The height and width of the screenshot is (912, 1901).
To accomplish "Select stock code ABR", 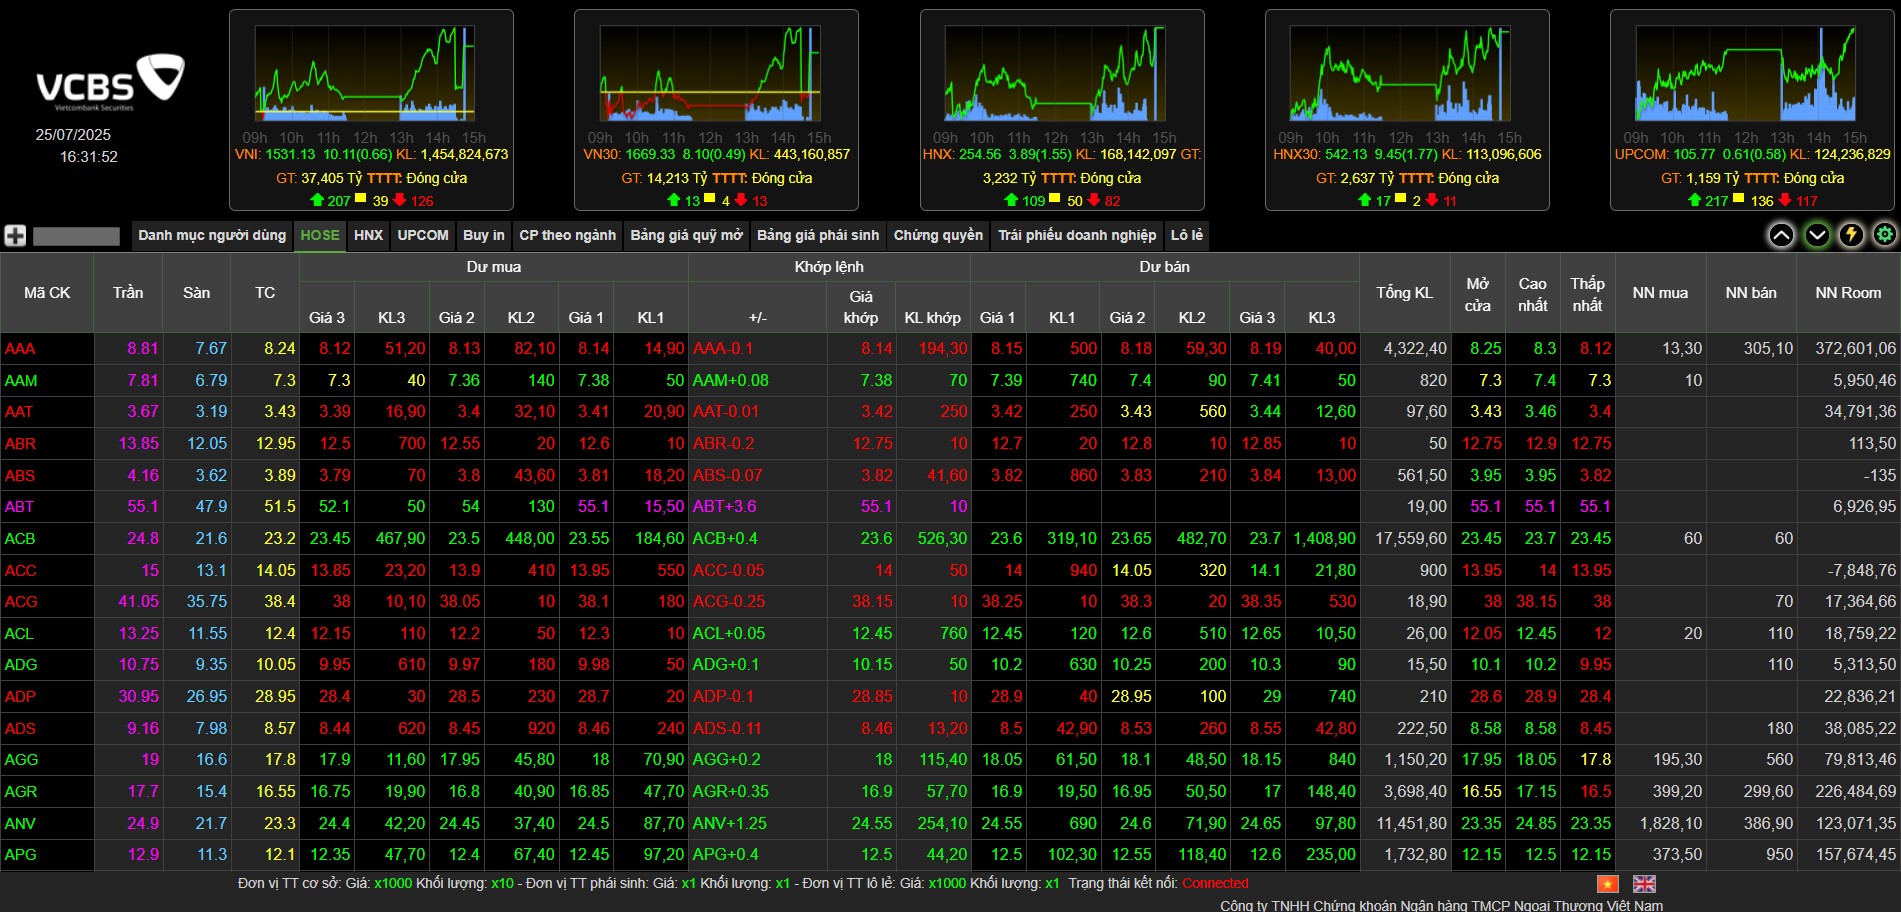I will coord(20,444).
